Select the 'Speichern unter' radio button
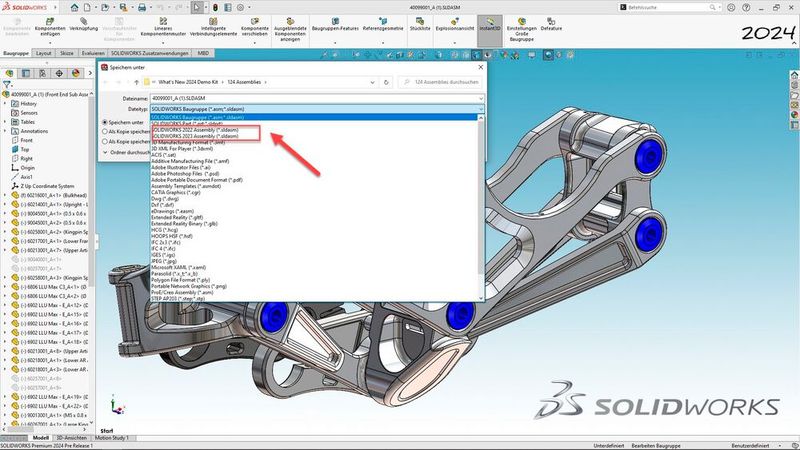This screenshot has width=800, height=450. tap(105, 122)
